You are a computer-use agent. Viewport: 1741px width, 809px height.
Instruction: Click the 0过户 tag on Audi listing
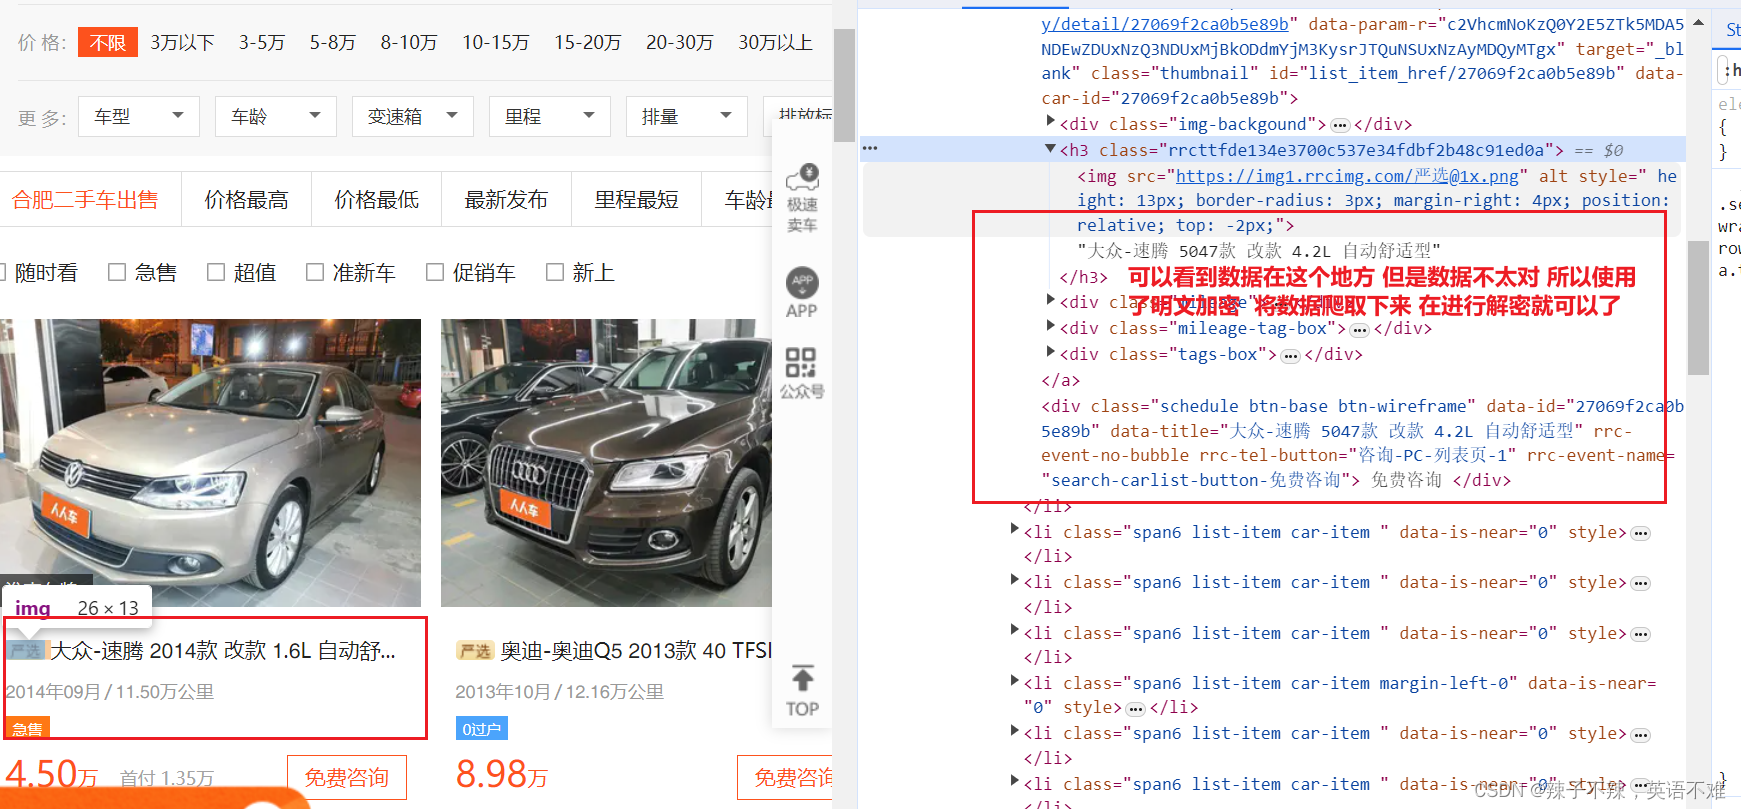pyautogui.click(x=482, y=729)
